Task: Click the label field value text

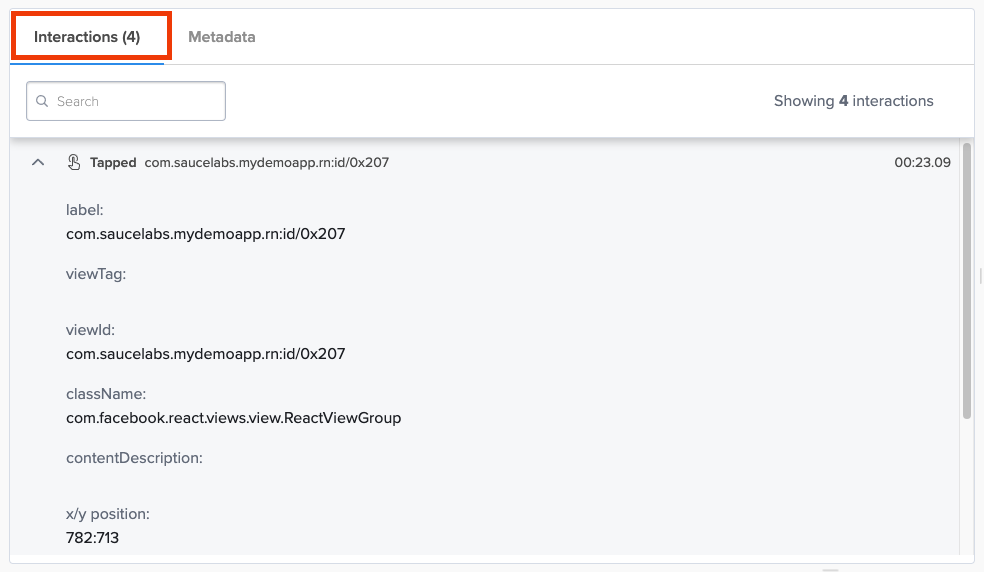Action: (x=205, y=234)
